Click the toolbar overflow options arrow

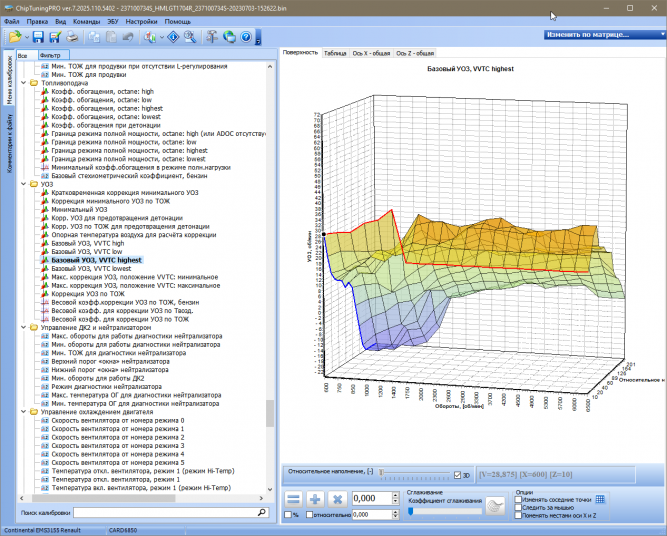258,37
